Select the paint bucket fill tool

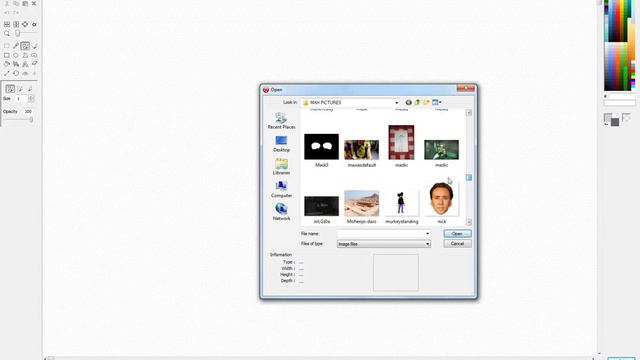coord(7,64)
